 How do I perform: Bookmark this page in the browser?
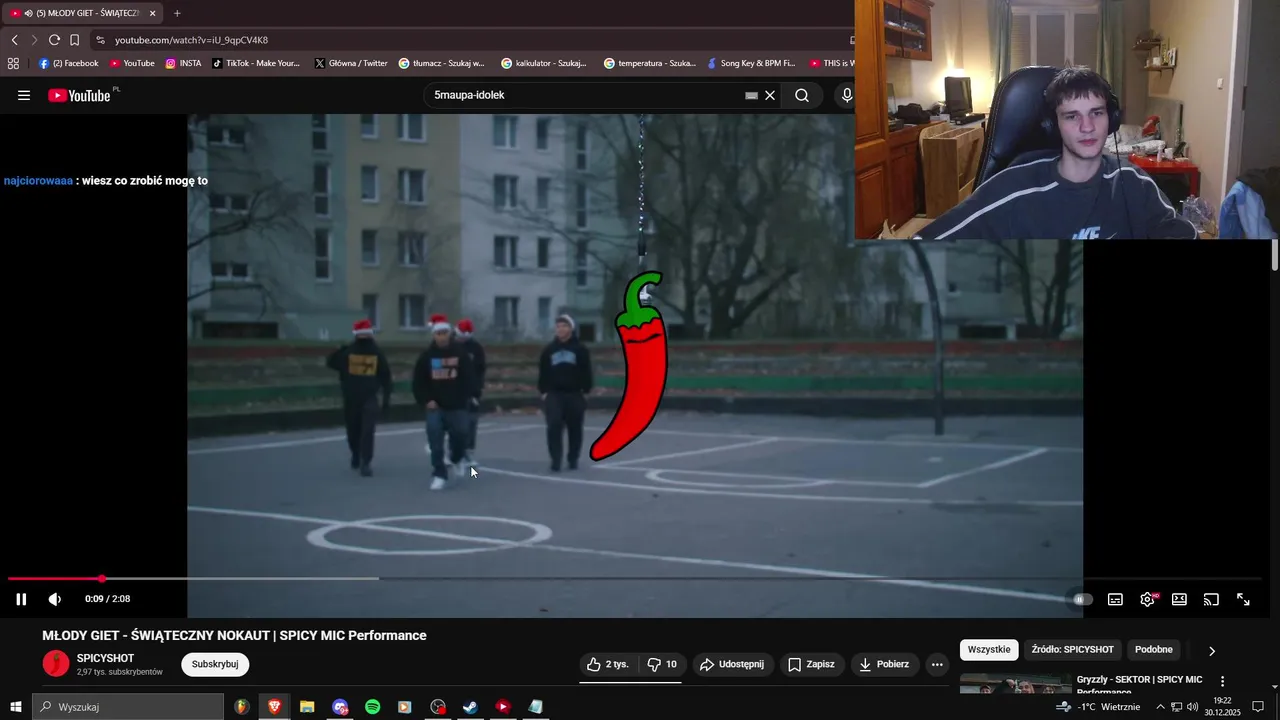[x=74, y=40]
